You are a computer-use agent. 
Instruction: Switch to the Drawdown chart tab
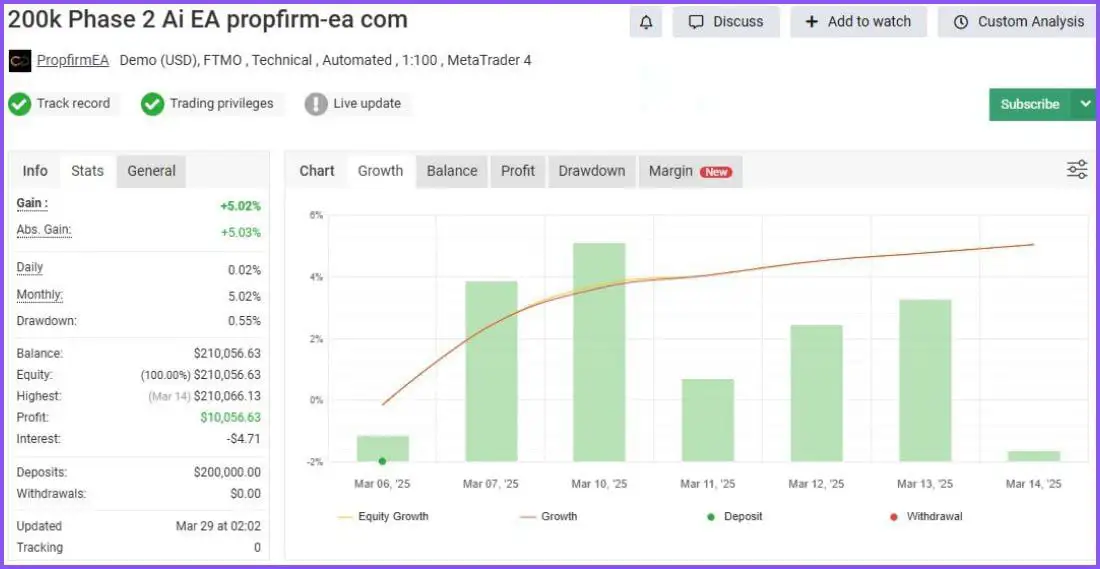591,171
